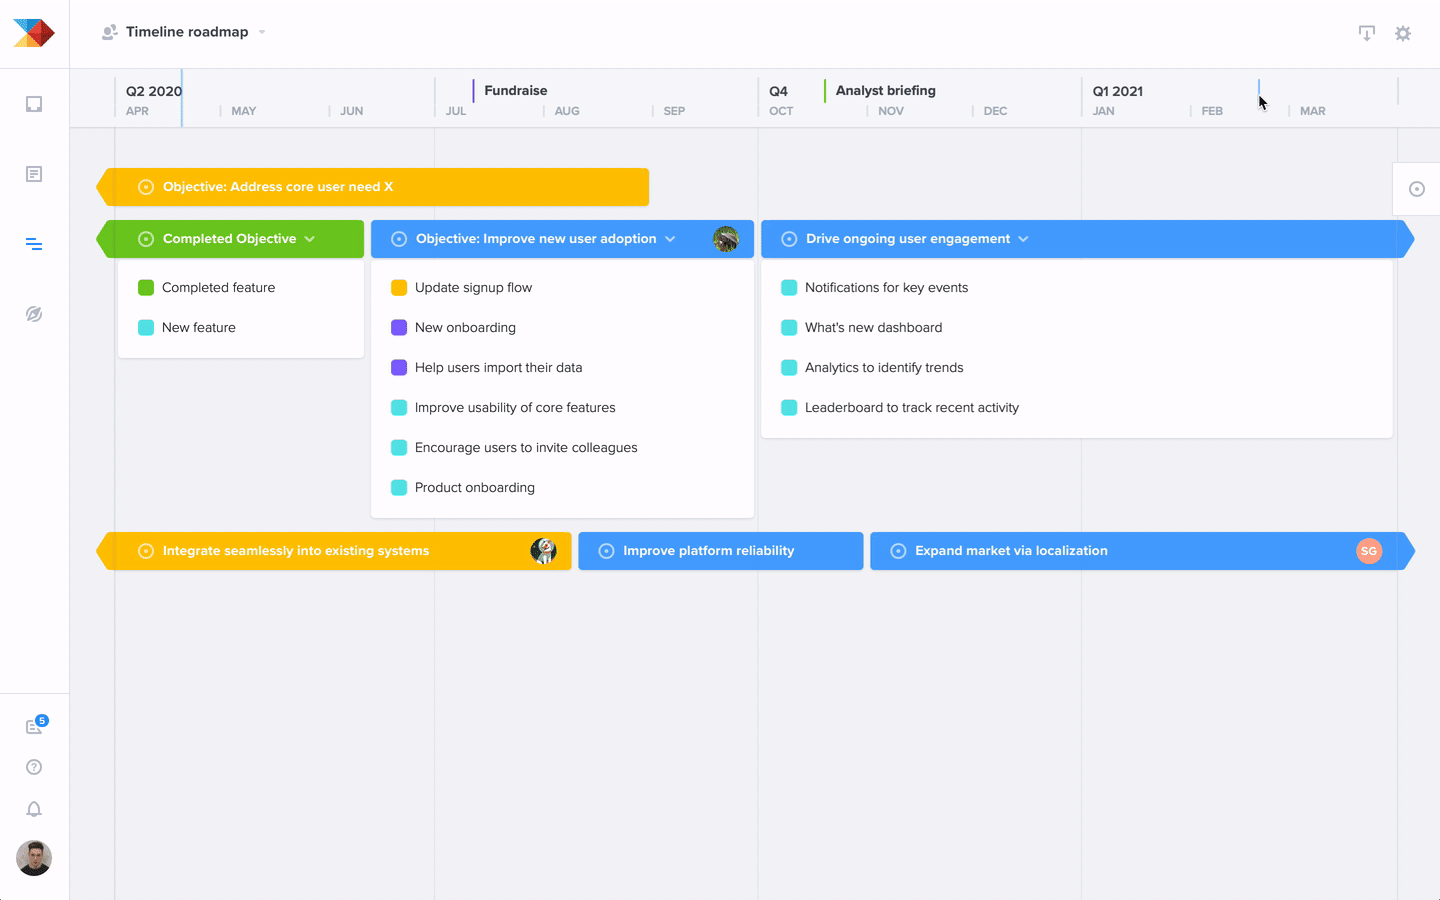Image resolution: width=1440 pixels, height=900 pixels.
Task: Click the Analyst briefing milestone label
Action: pos(884,90)
